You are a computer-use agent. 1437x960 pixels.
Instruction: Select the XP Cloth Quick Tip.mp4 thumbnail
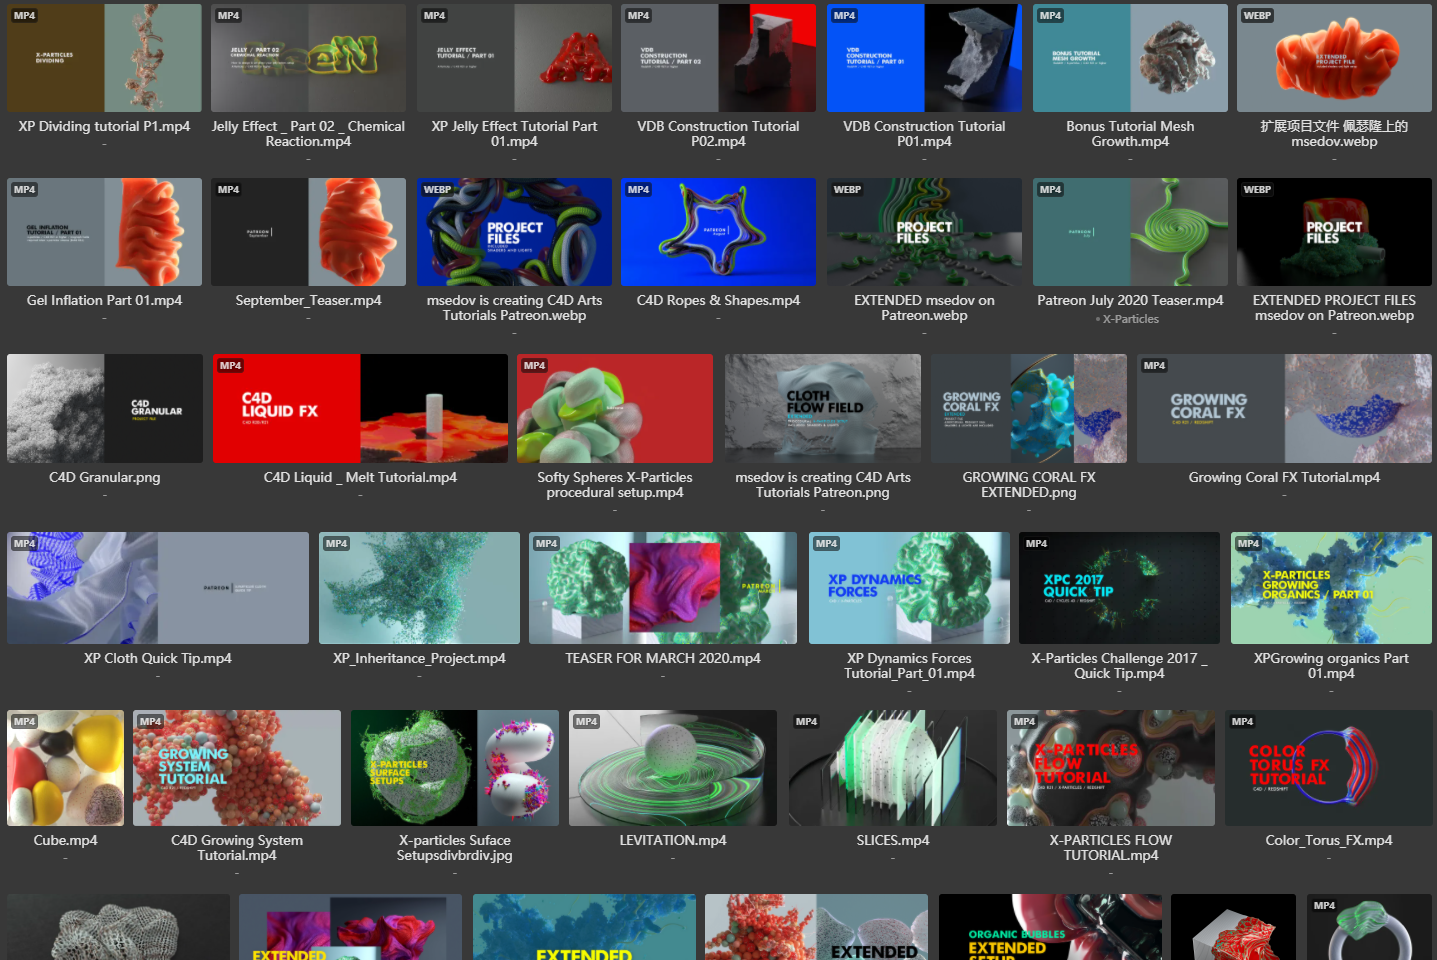158,588
